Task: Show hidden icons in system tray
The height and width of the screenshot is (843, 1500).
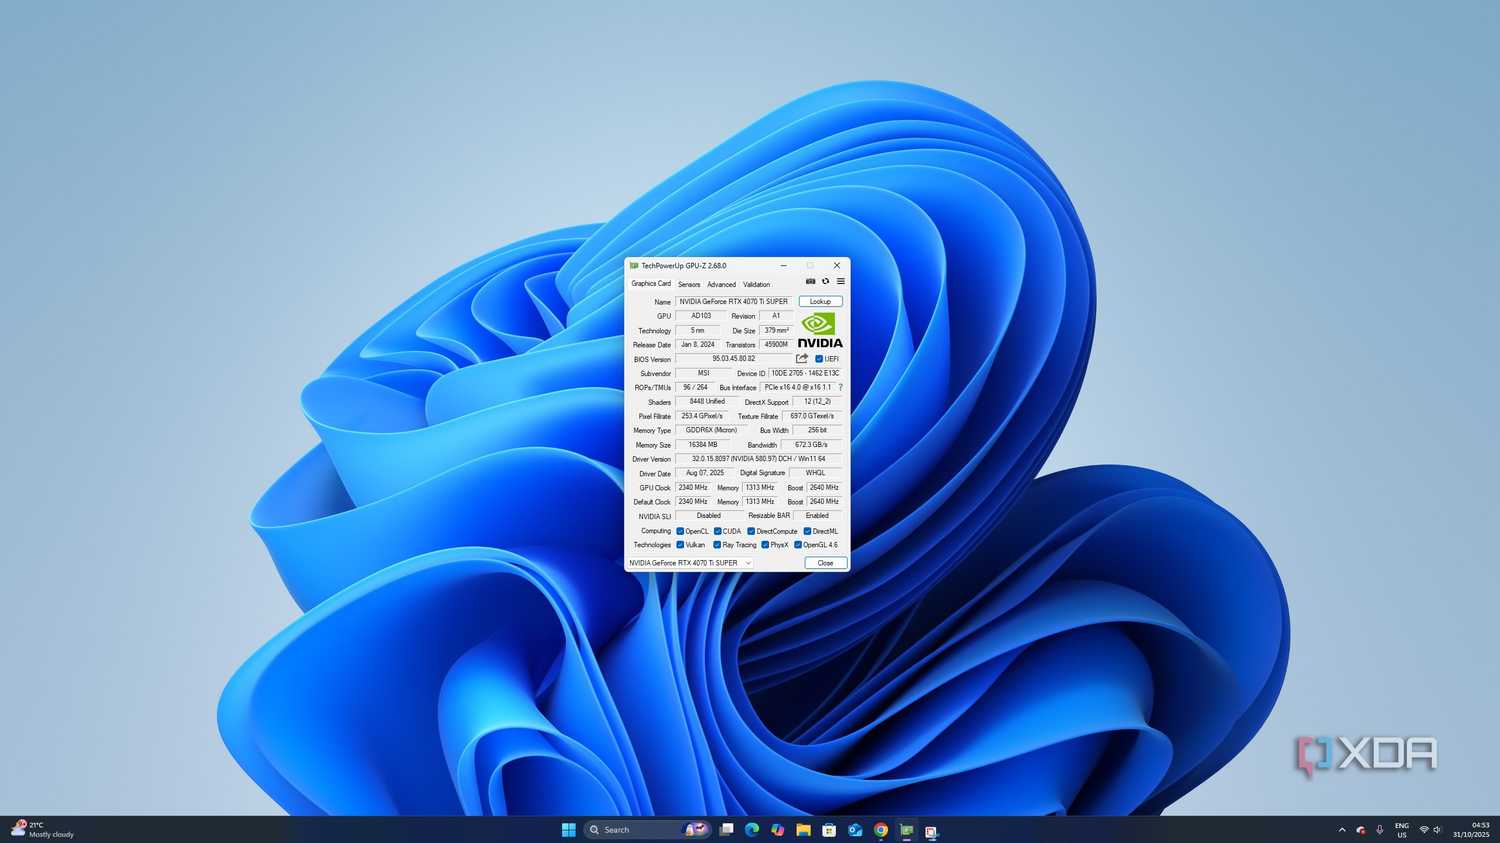Action: point(1342,830)
